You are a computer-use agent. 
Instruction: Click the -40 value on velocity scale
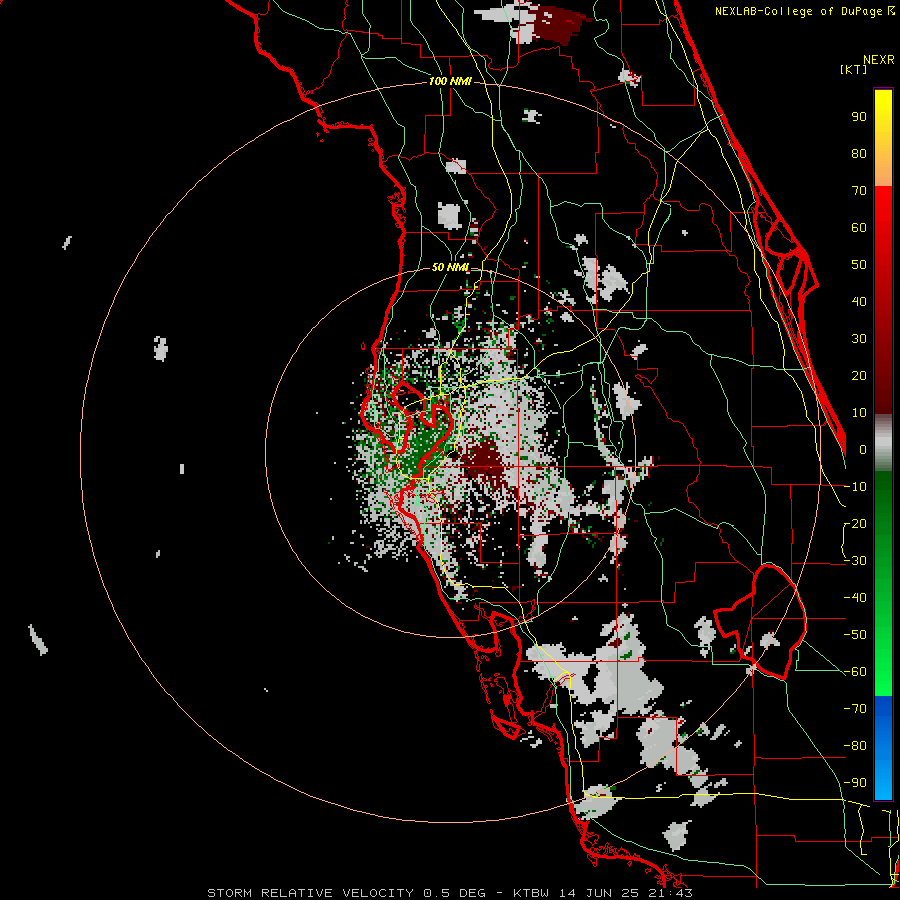click(x=855, y=598)
